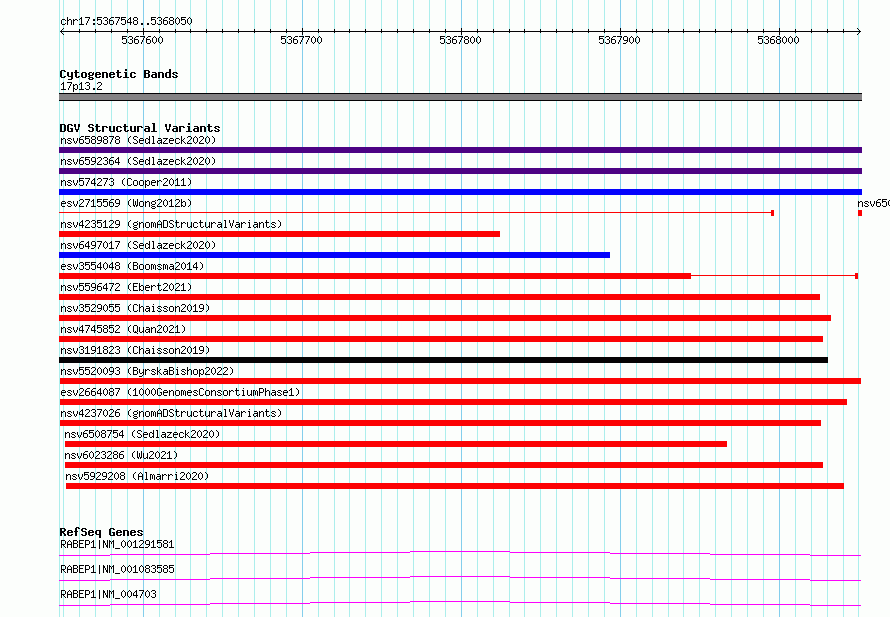Viewport: 890px width, 617px height.
Task: Click the 5367600 ruler position label
Action: (142, 40)
